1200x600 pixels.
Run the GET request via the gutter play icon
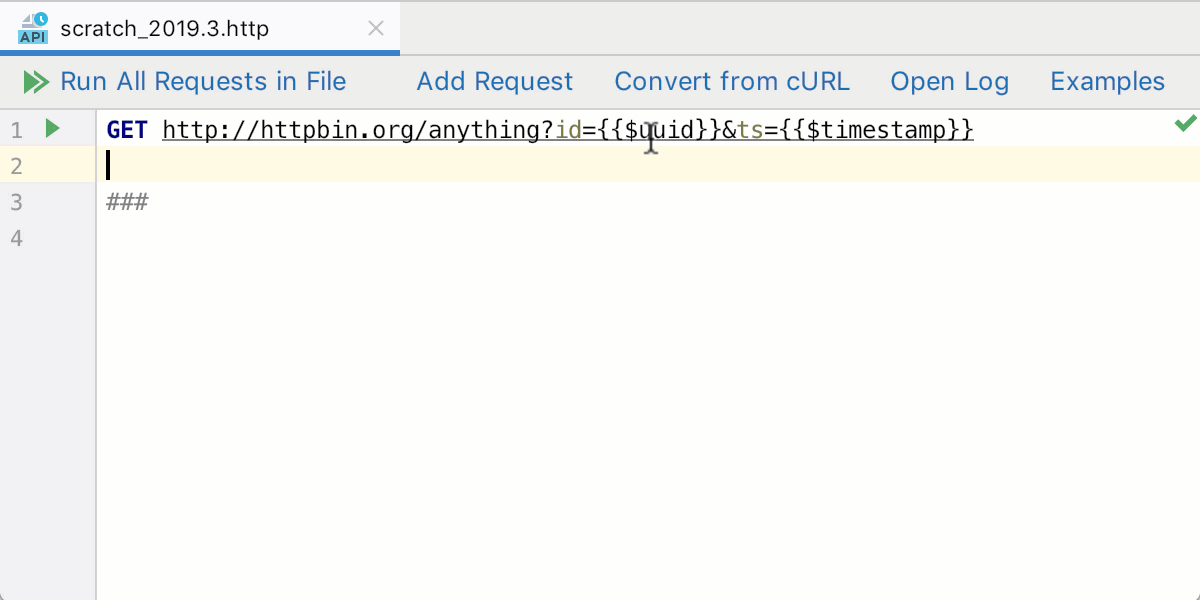[52, 129]
